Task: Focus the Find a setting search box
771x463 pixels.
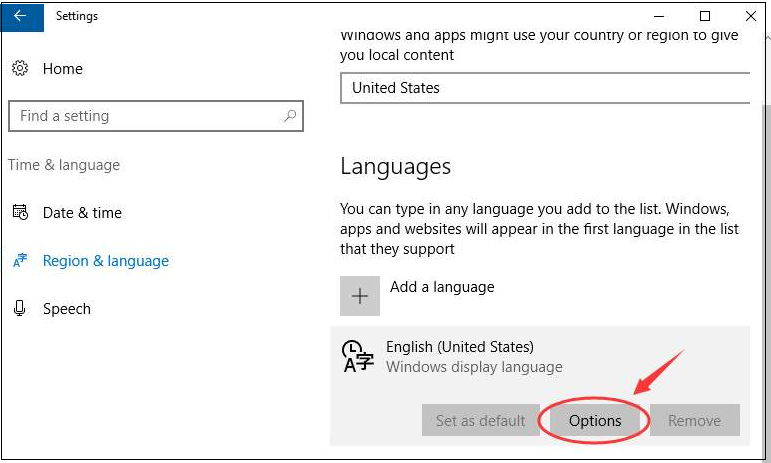Action: pos(156,116)
